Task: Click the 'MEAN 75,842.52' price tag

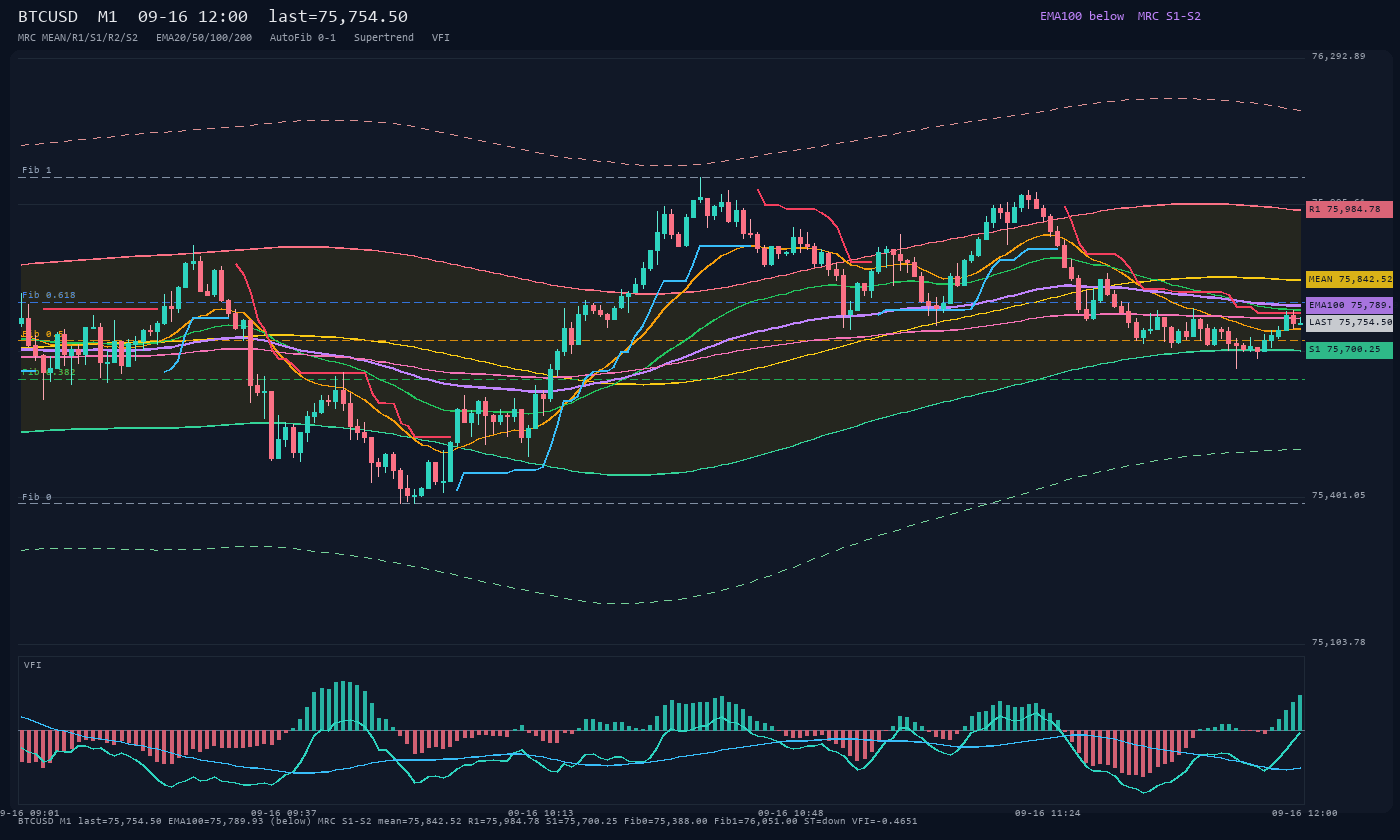Action: pos(1349,280)
